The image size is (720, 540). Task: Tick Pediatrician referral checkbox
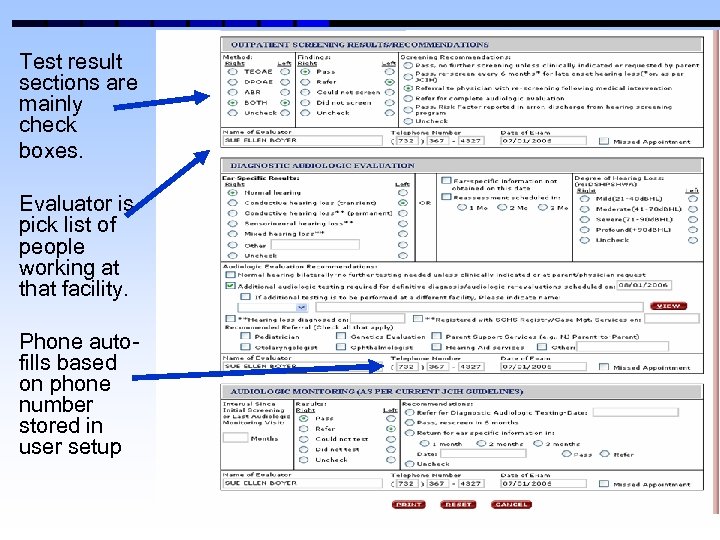[x=246, y=336]
